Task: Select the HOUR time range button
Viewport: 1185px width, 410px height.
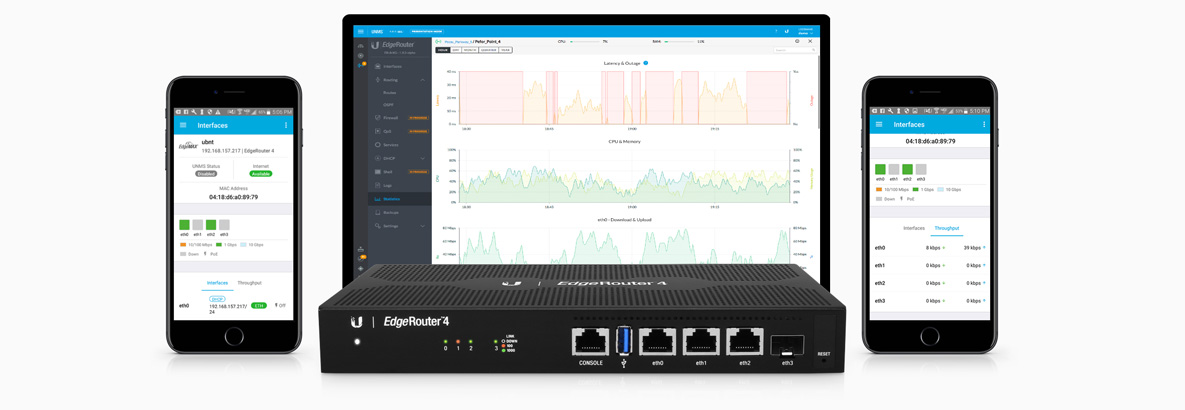Action: 443,50
